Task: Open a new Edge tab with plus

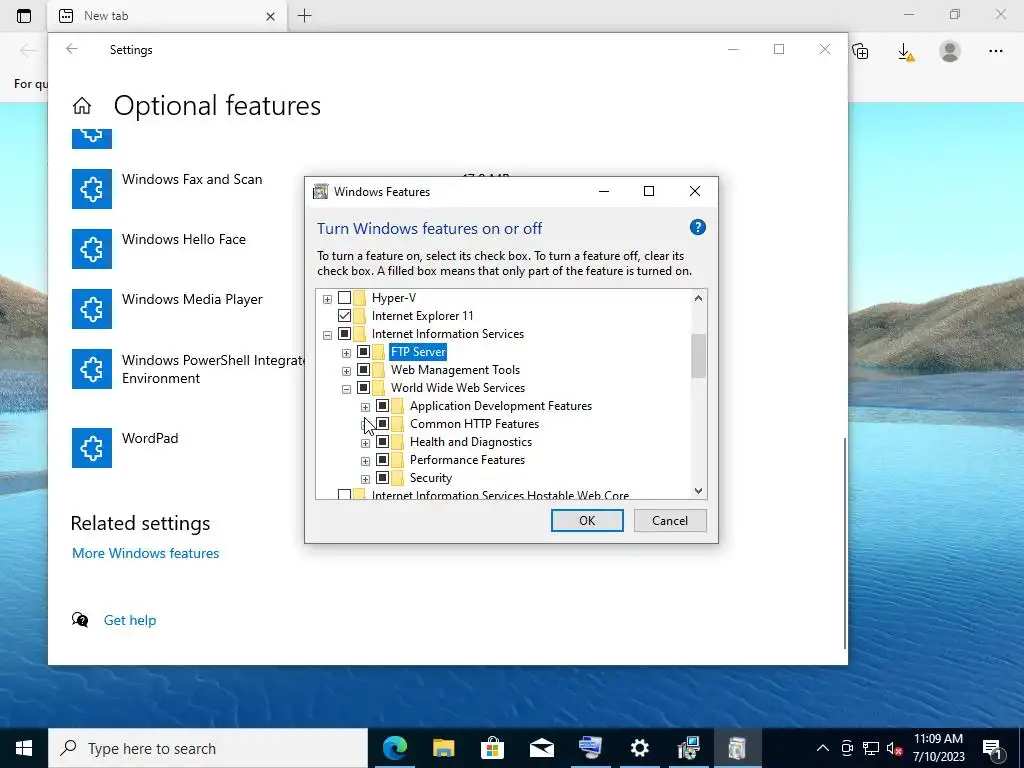Action: [x=304, y=16]
